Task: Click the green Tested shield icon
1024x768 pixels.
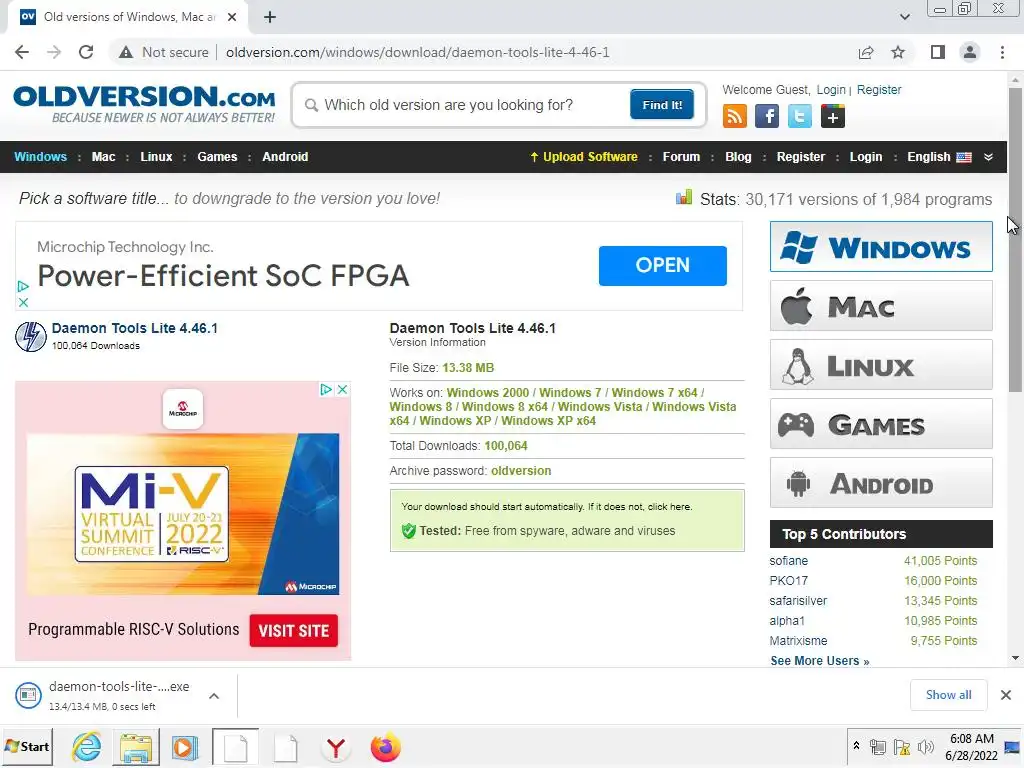Action: tap(409, 531)
